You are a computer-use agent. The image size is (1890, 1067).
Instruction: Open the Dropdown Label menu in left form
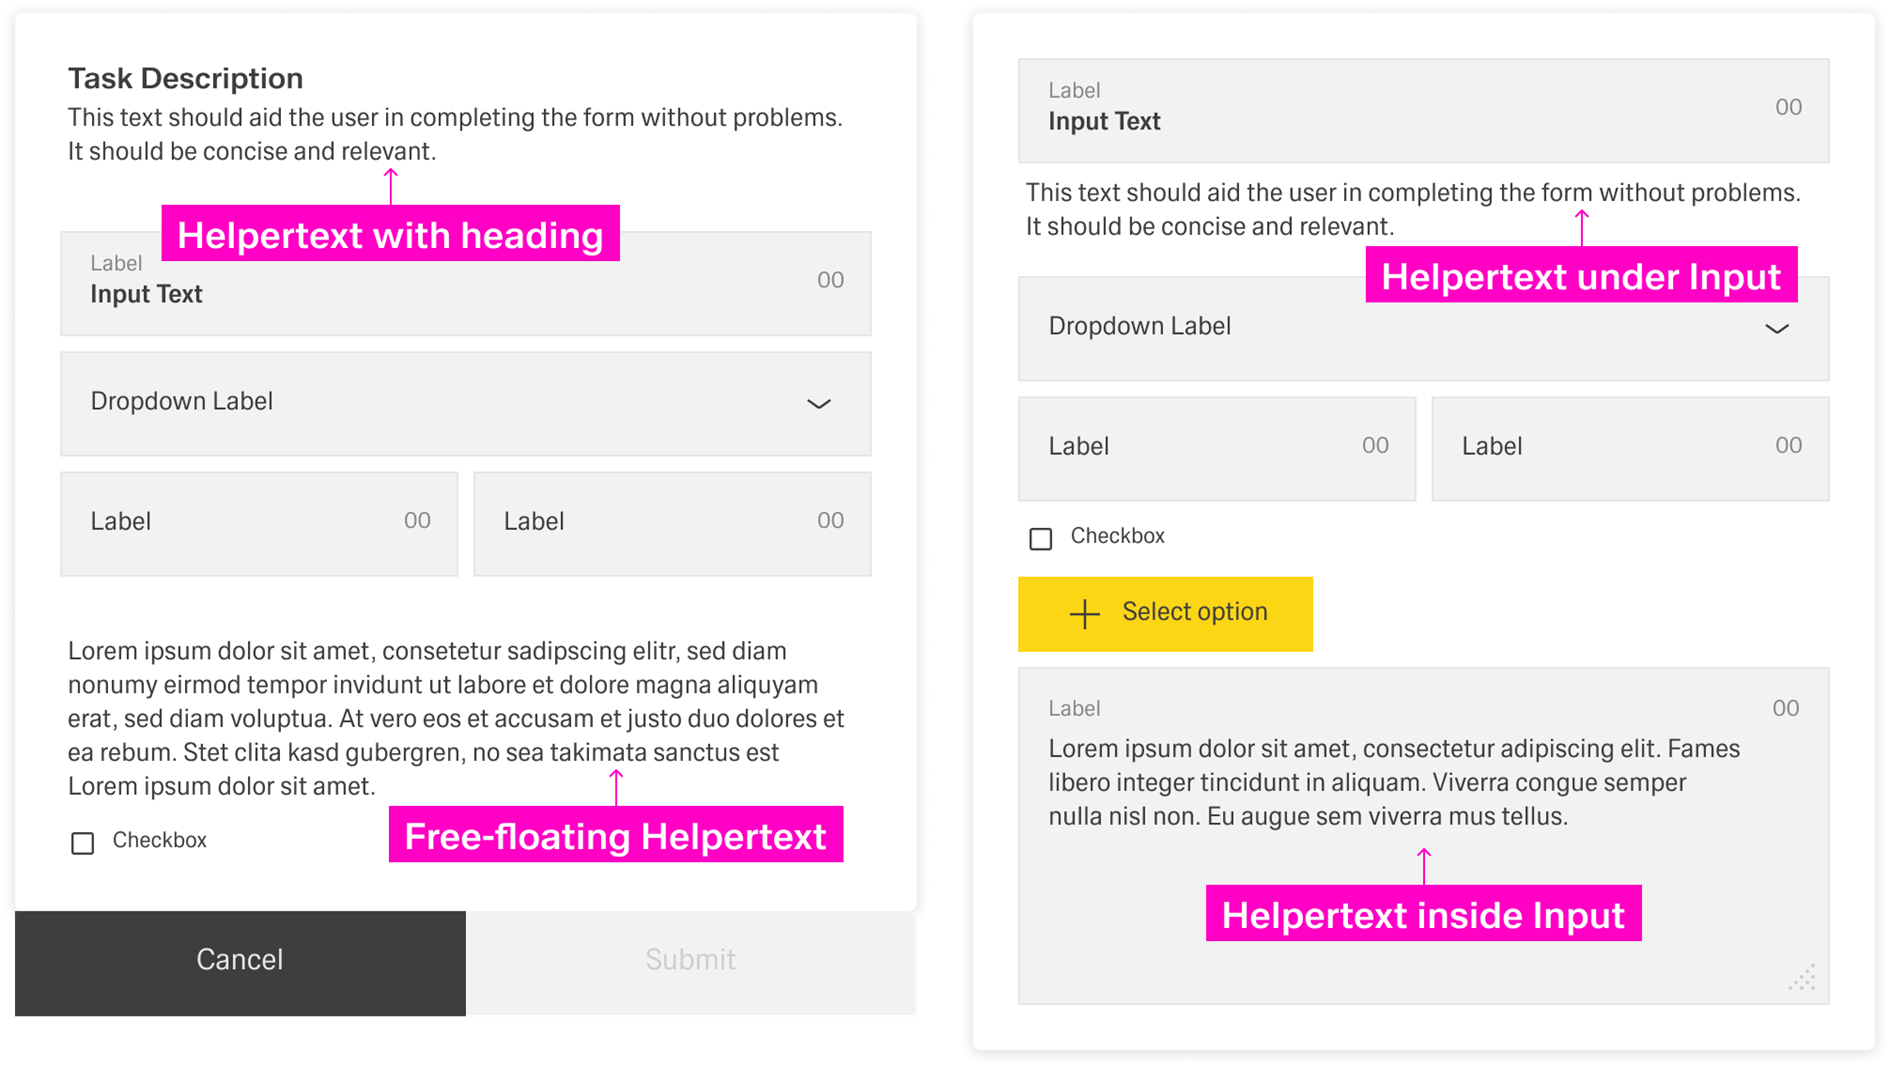(465, 404)
